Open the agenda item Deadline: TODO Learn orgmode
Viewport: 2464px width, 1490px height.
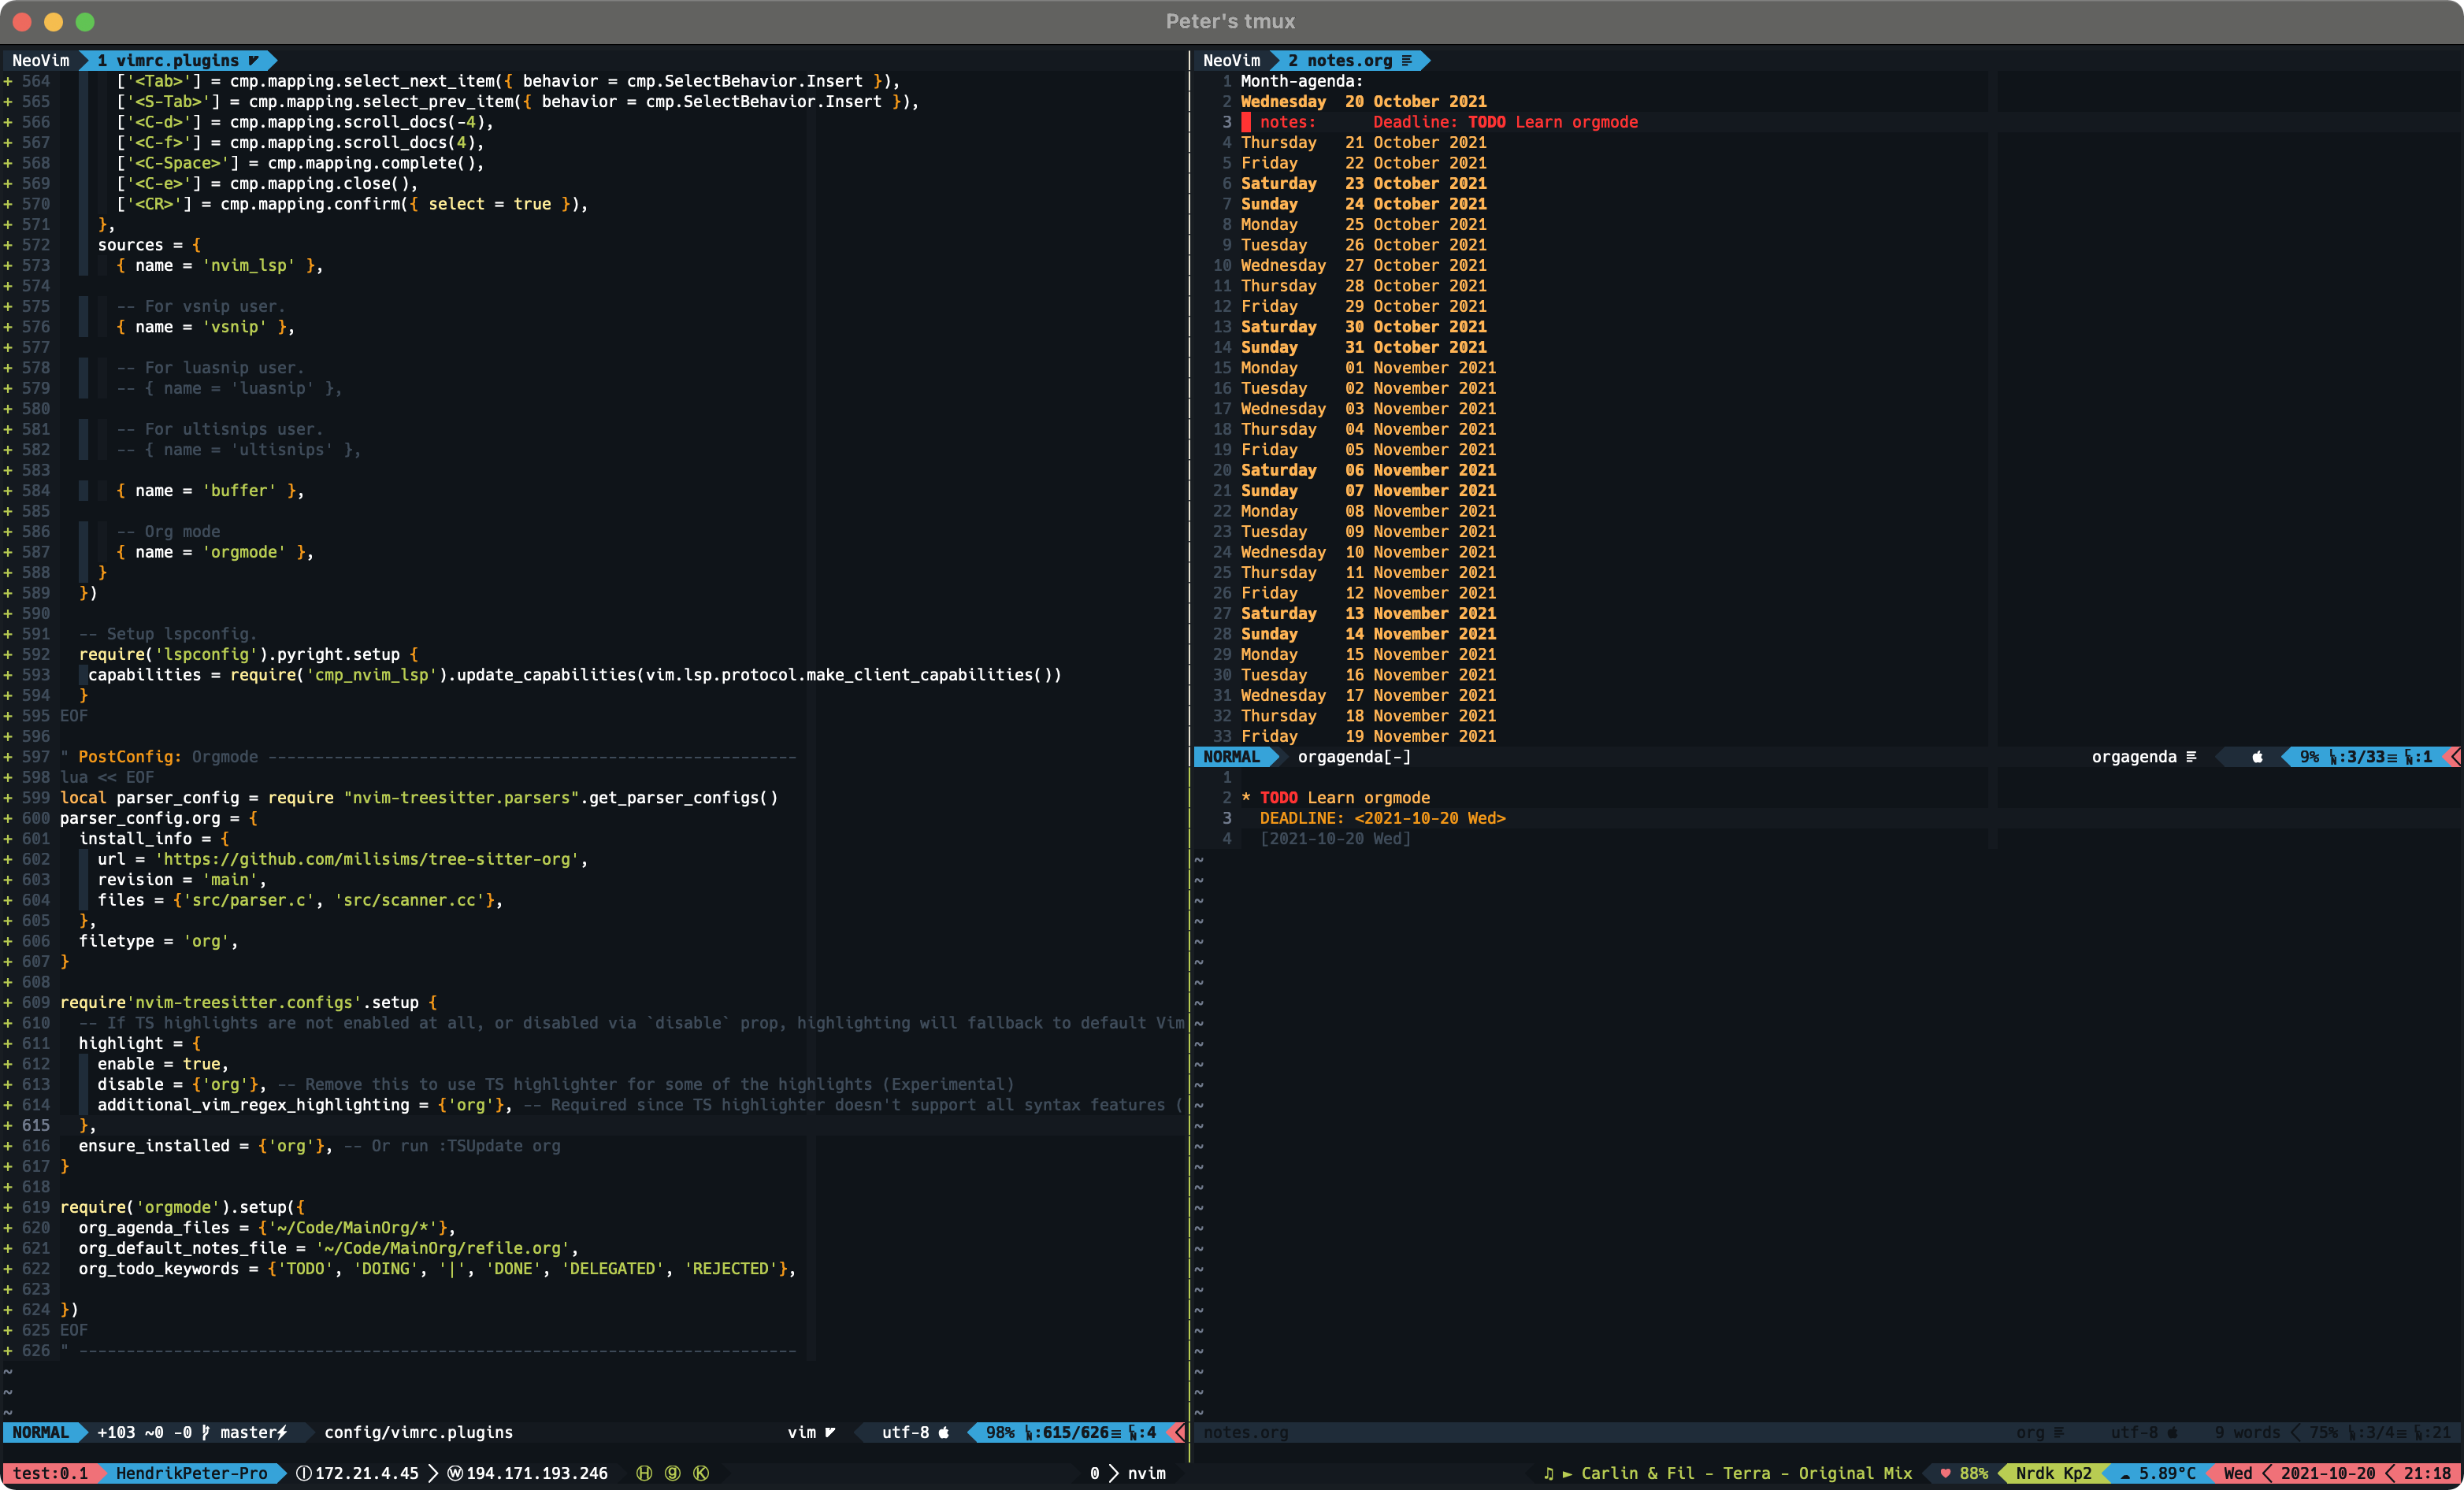(x=1505, y=122)
